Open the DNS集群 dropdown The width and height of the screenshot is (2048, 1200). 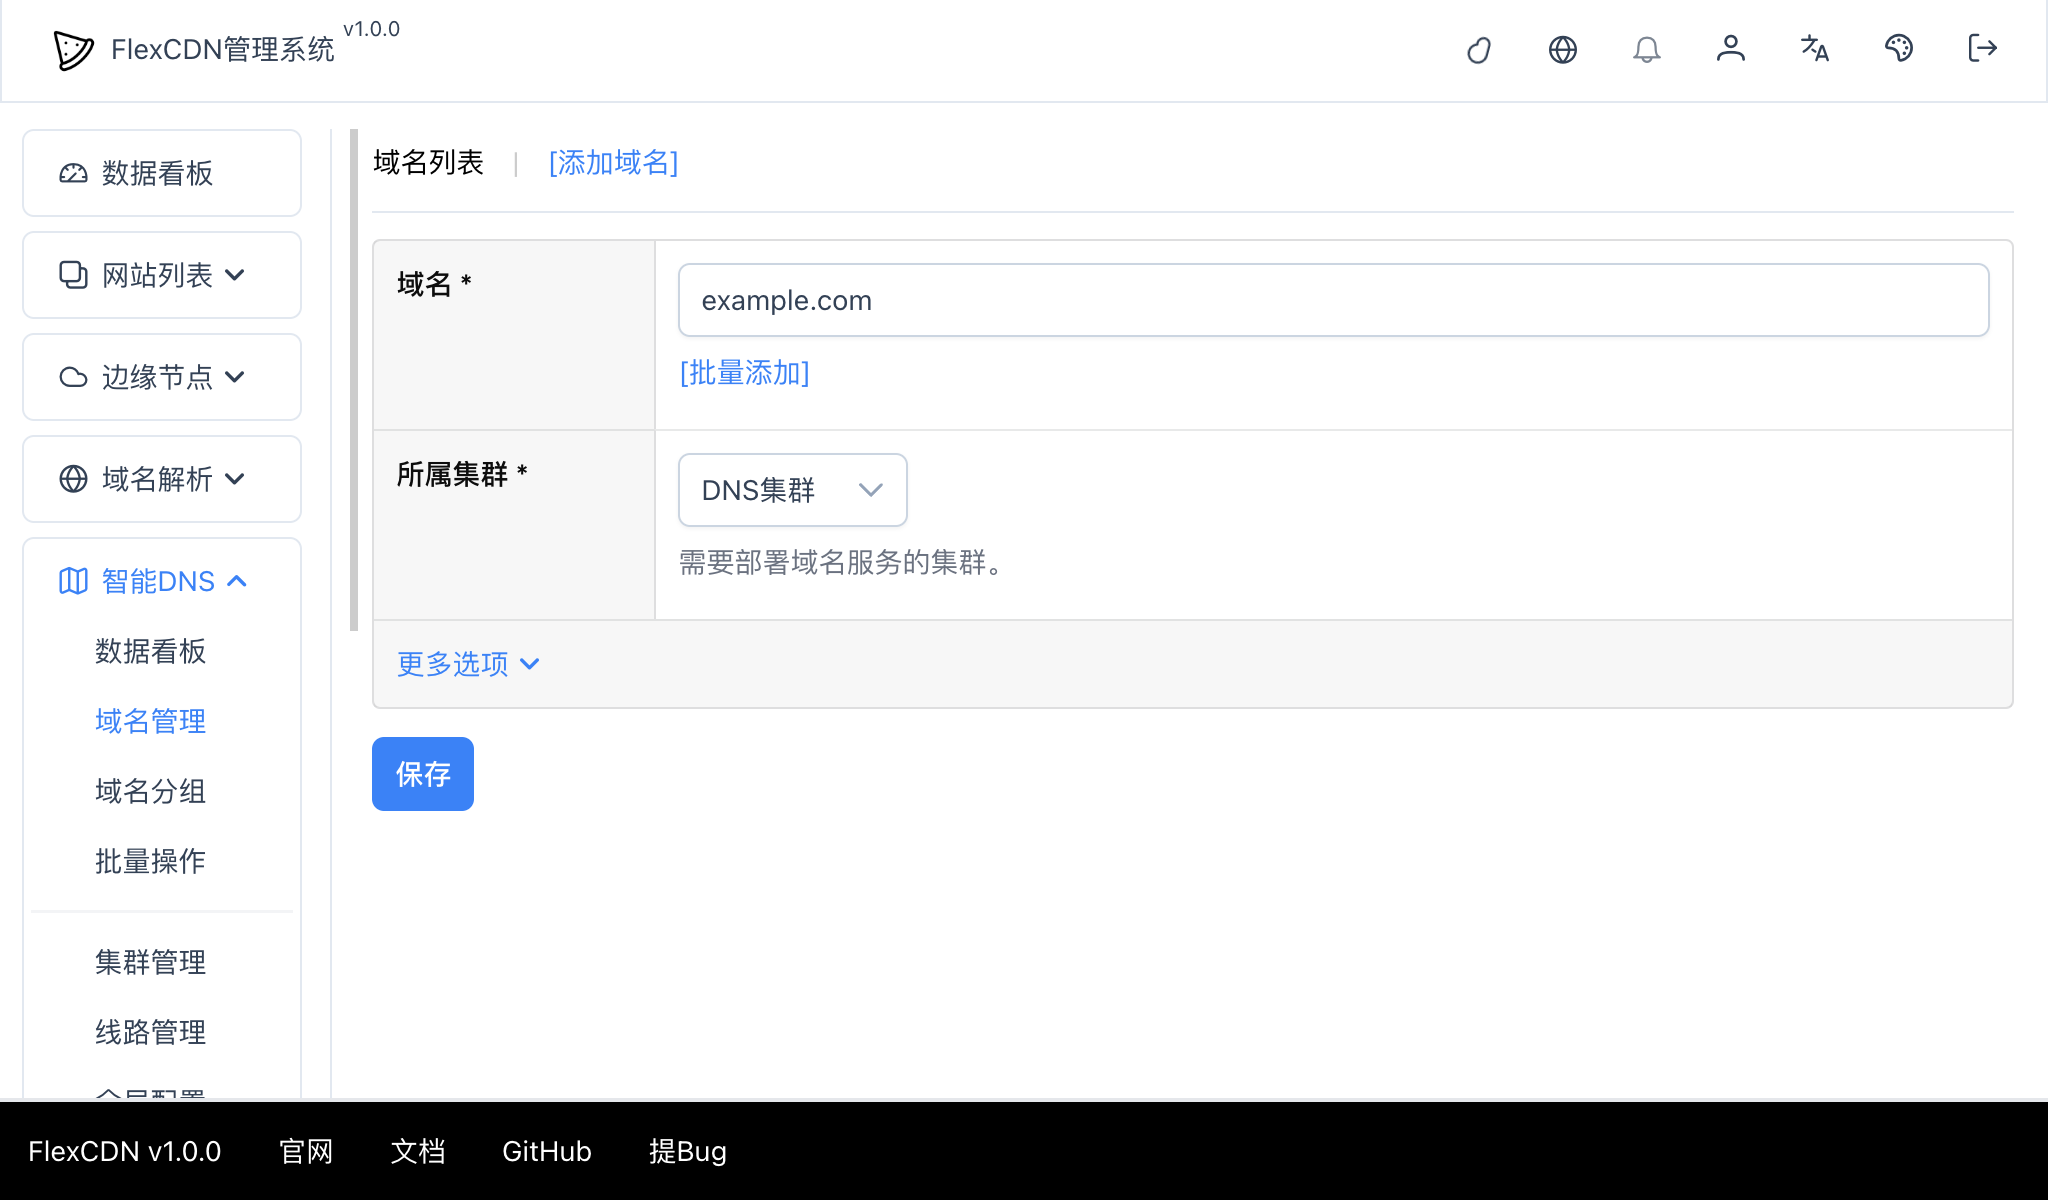(791, 490)
